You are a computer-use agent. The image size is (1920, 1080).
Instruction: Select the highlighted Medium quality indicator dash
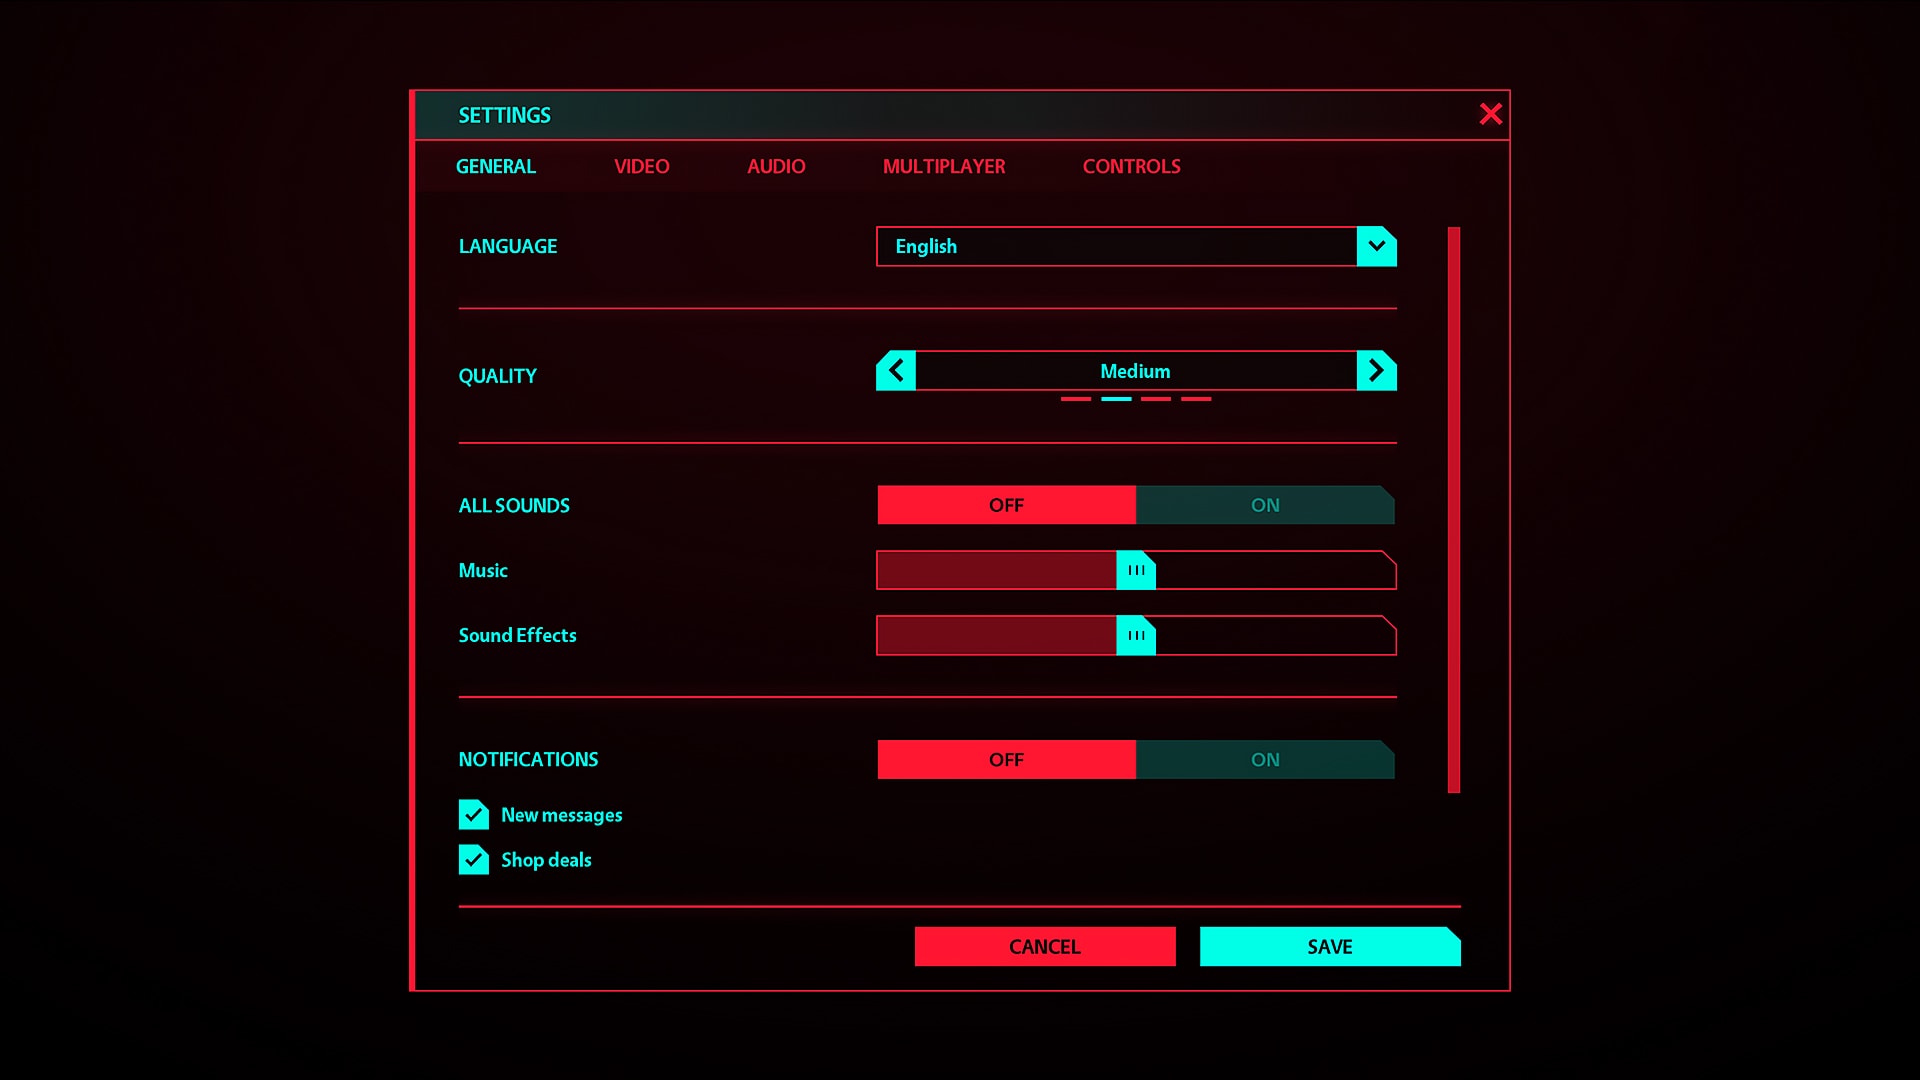pos(1117,397)
